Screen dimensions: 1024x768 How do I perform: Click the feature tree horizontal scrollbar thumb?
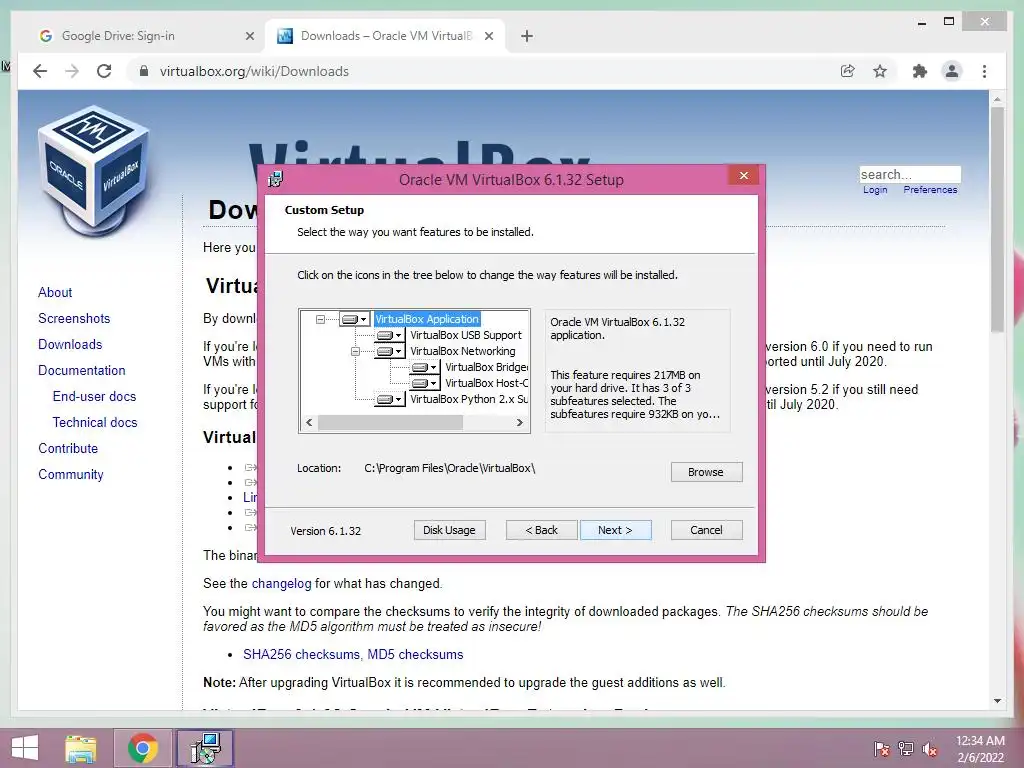tap(390, 423)
